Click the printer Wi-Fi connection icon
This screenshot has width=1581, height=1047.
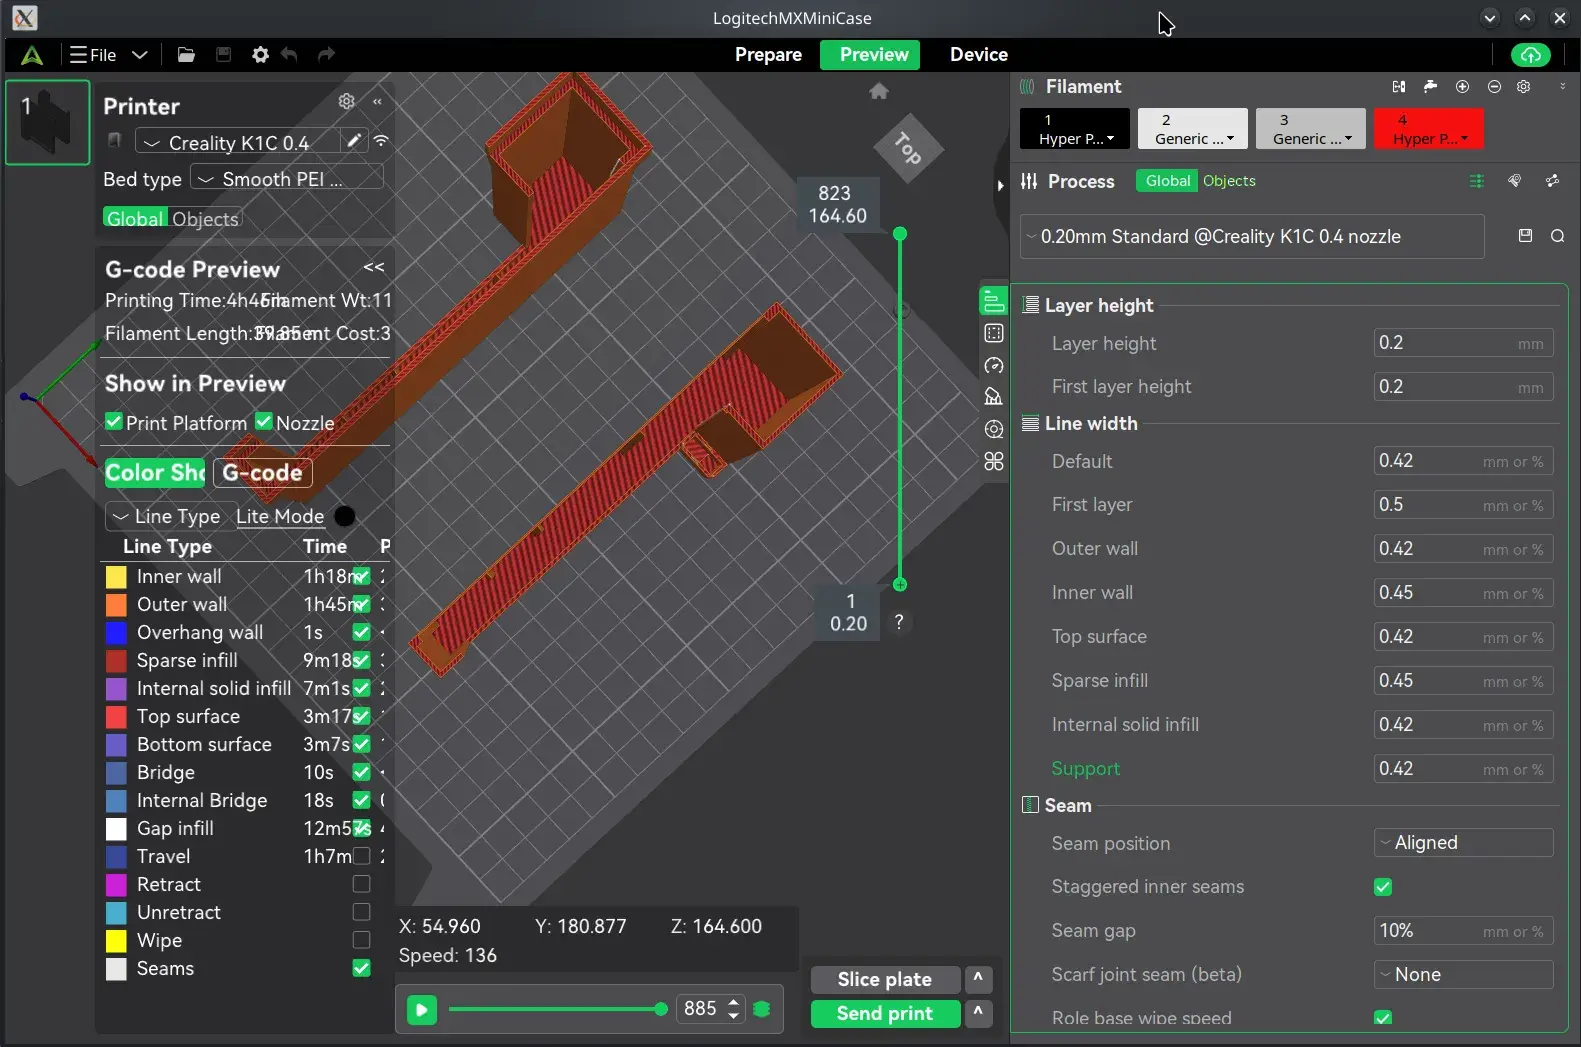point(381,141)
